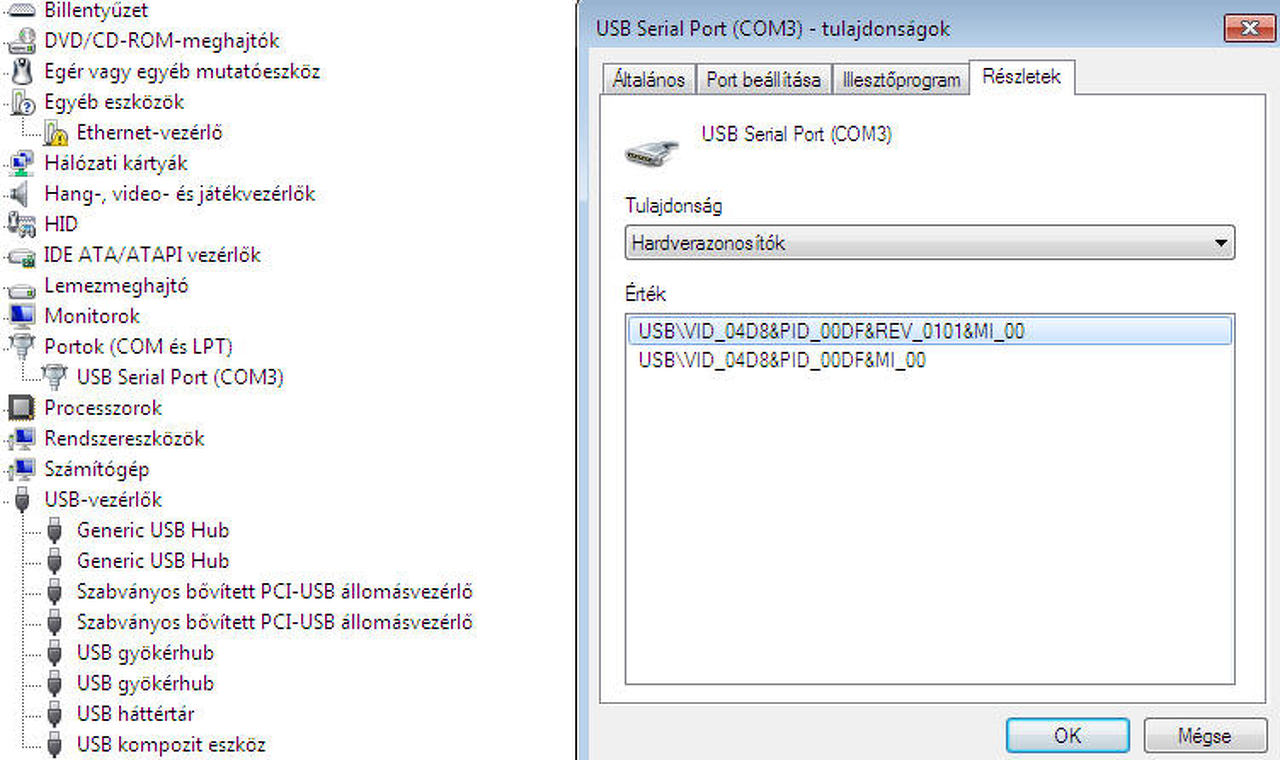Viewport: 1280px width, 760px height.
Task: Select USB kompozit eszköz in the tree
Action: tap(171, 745)
